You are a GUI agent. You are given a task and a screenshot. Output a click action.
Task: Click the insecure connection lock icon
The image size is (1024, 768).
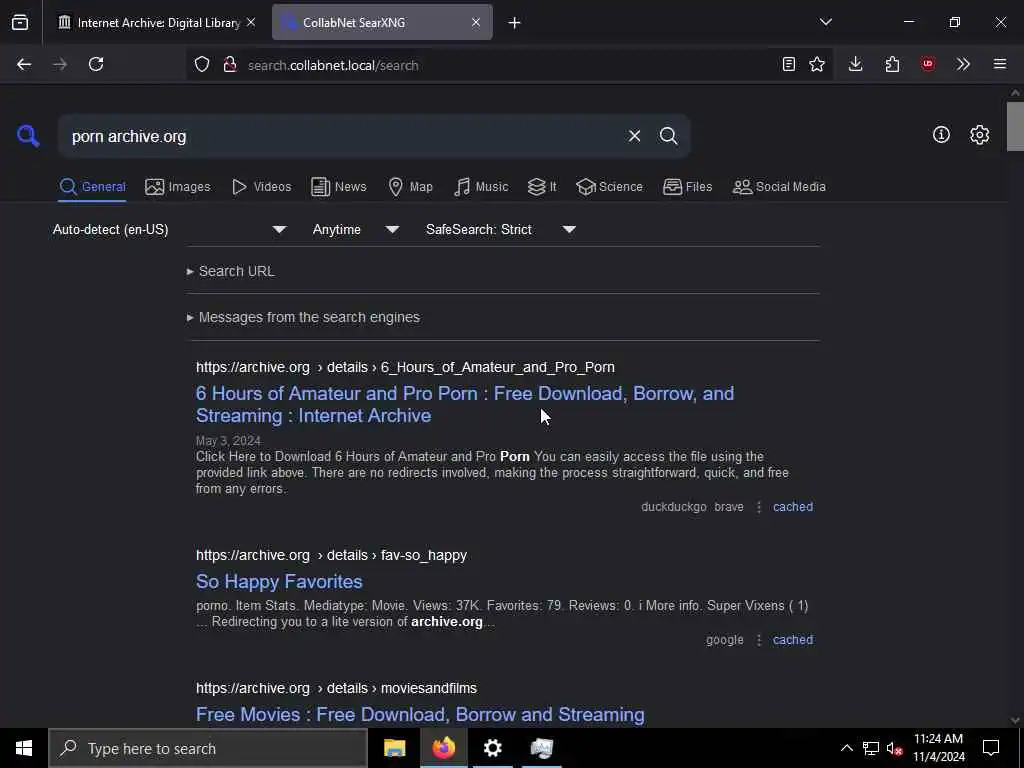tap(230, 64)
